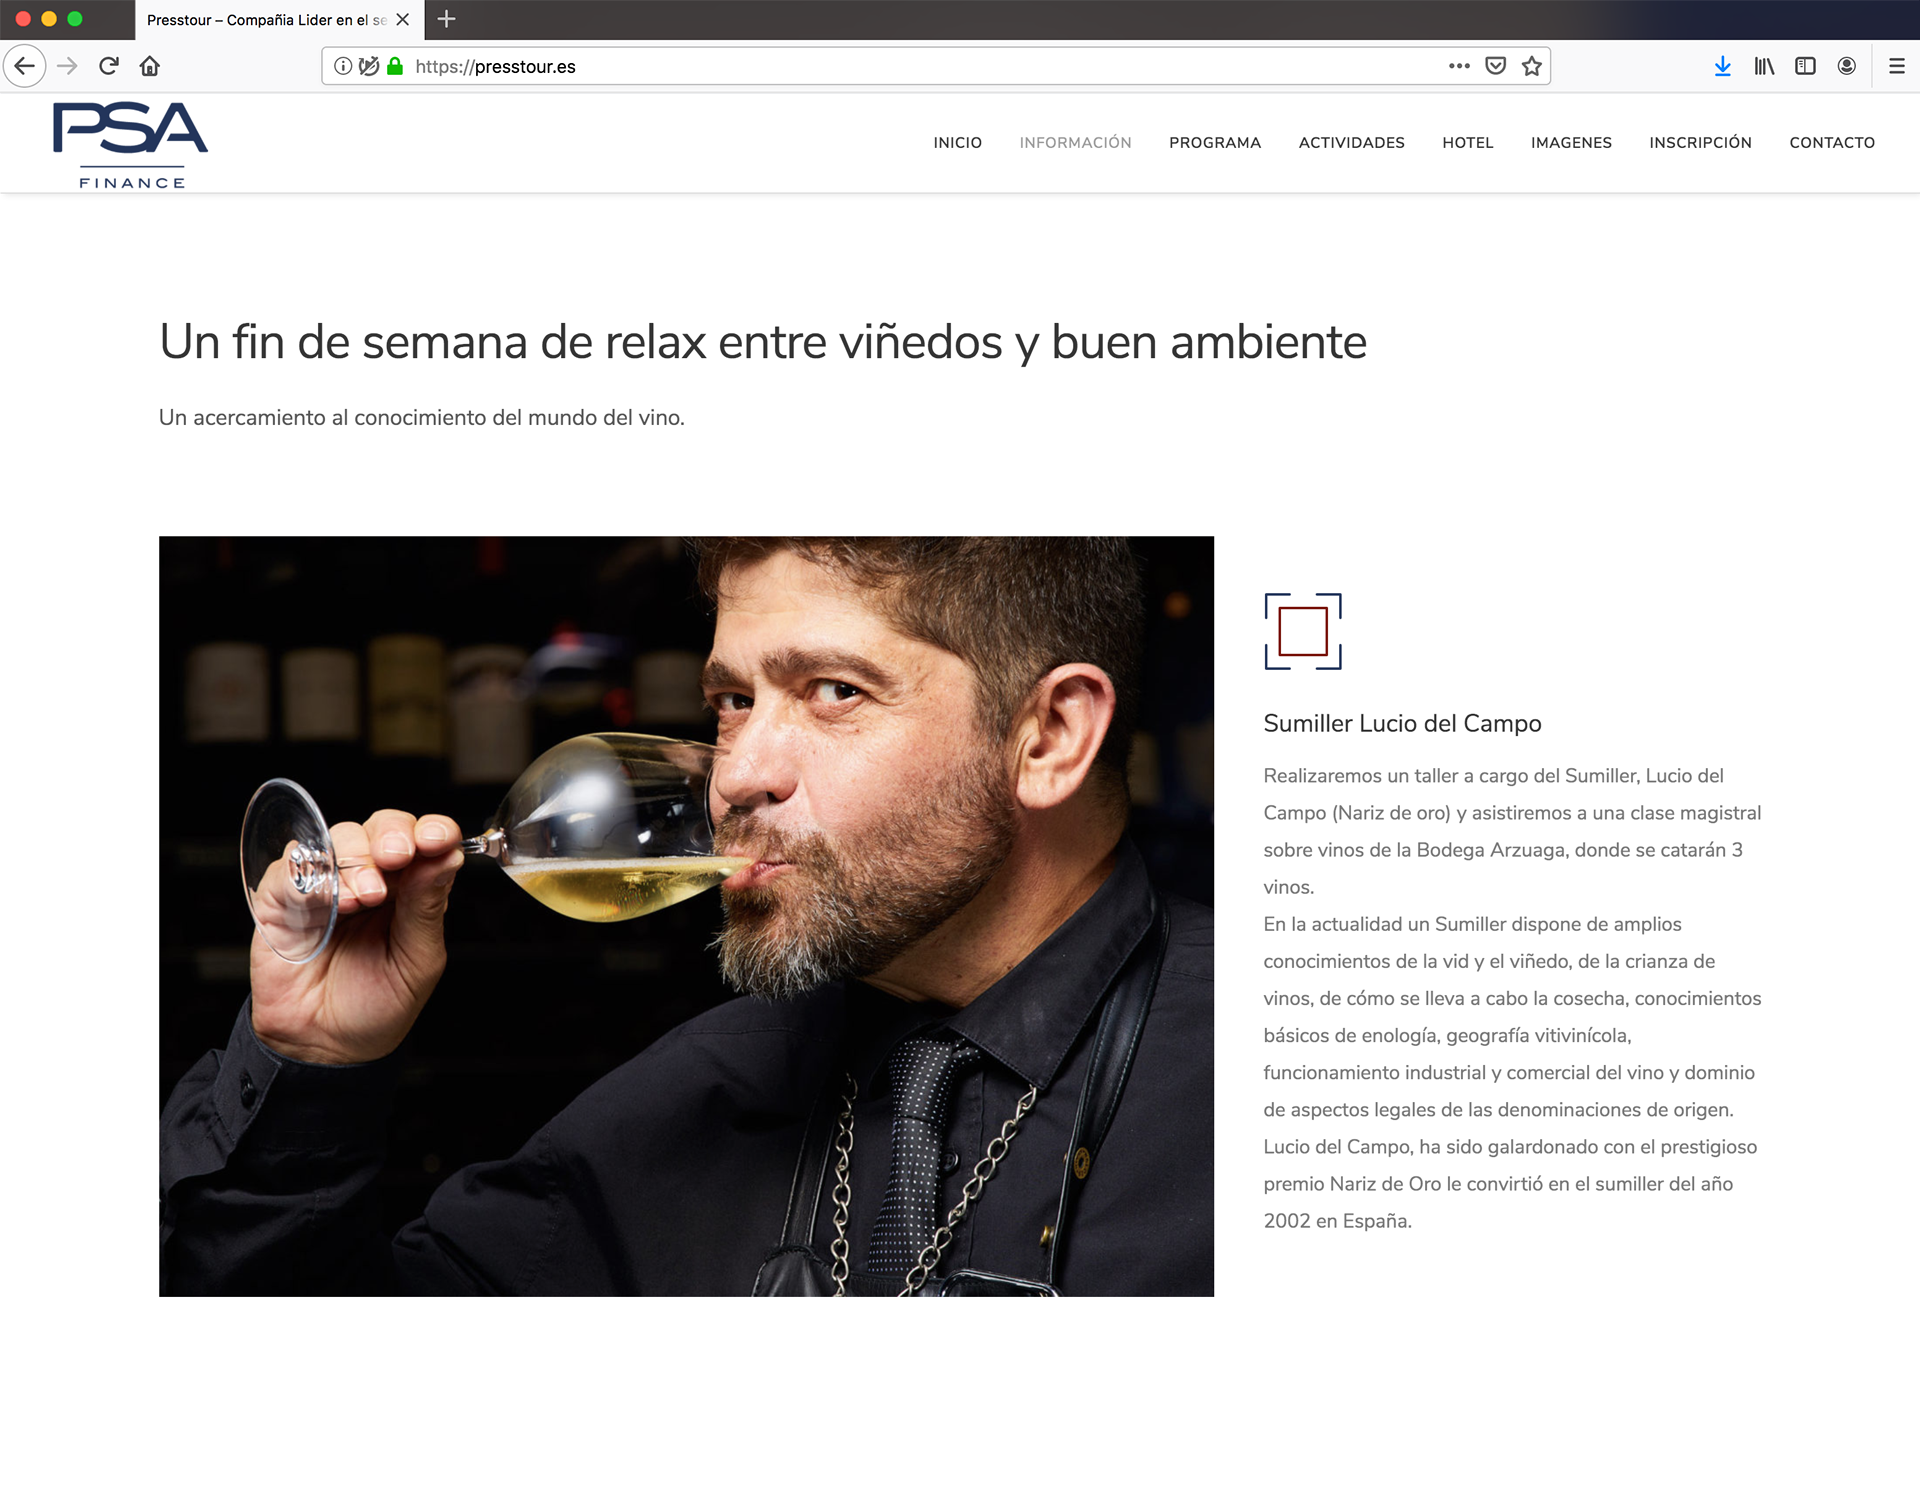Viewport: 1920px width, 1500px height.
Task: Go back using the browser back arrow
Action: pos(25,66)
